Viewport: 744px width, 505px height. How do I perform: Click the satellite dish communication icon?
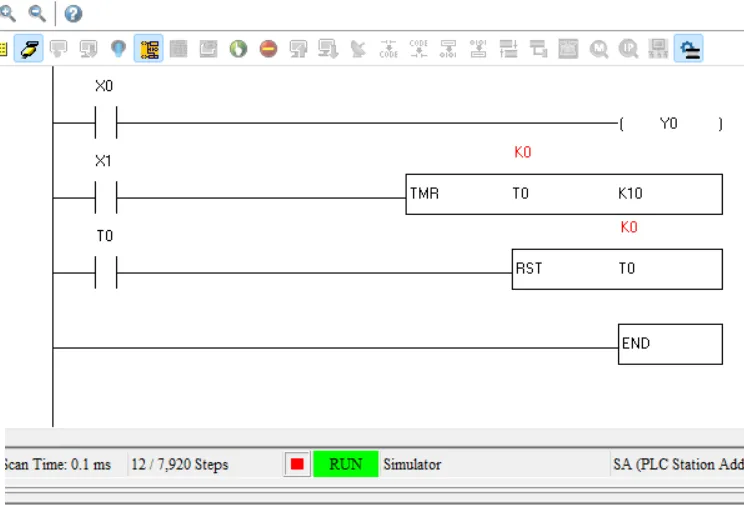[358, 48]
